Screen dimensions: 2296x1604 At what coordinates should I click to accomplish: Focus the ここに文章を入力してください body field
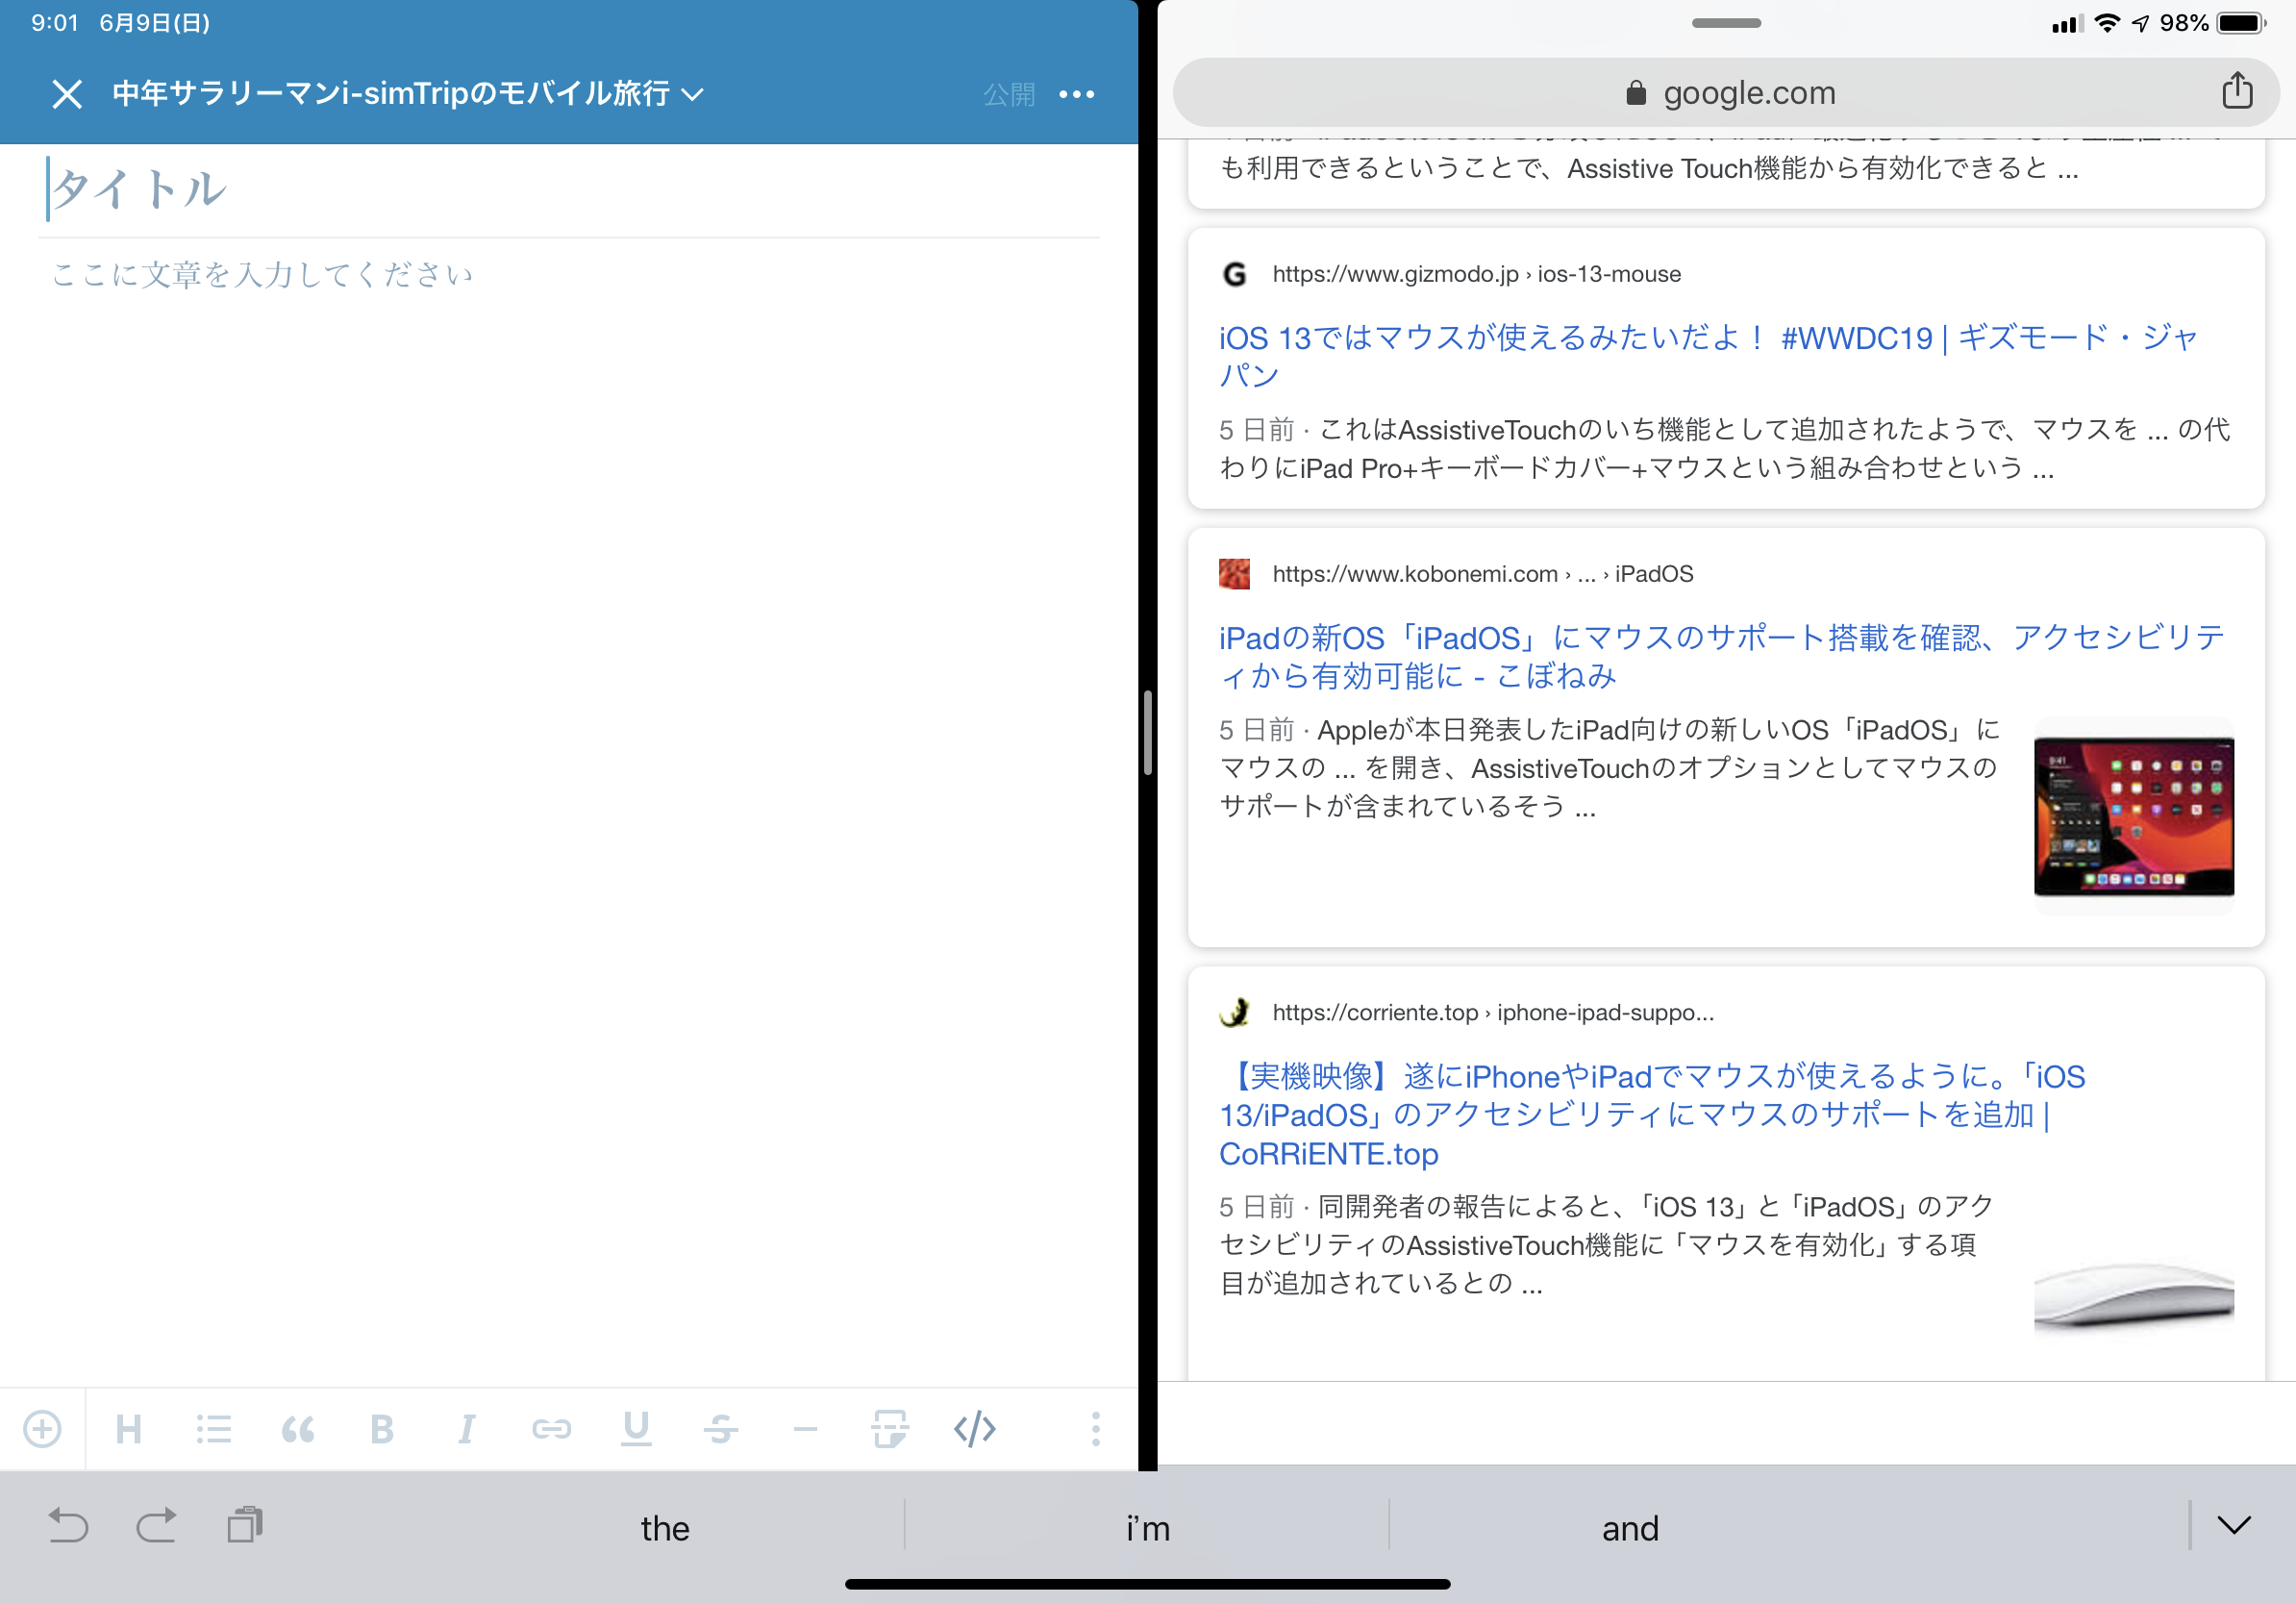(x=568, y=274)
